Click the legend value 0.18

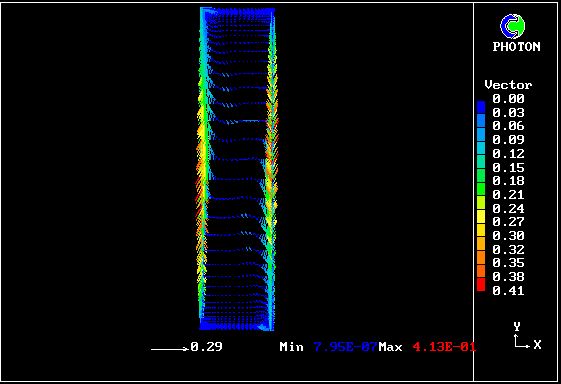click(x=508, y=181)
